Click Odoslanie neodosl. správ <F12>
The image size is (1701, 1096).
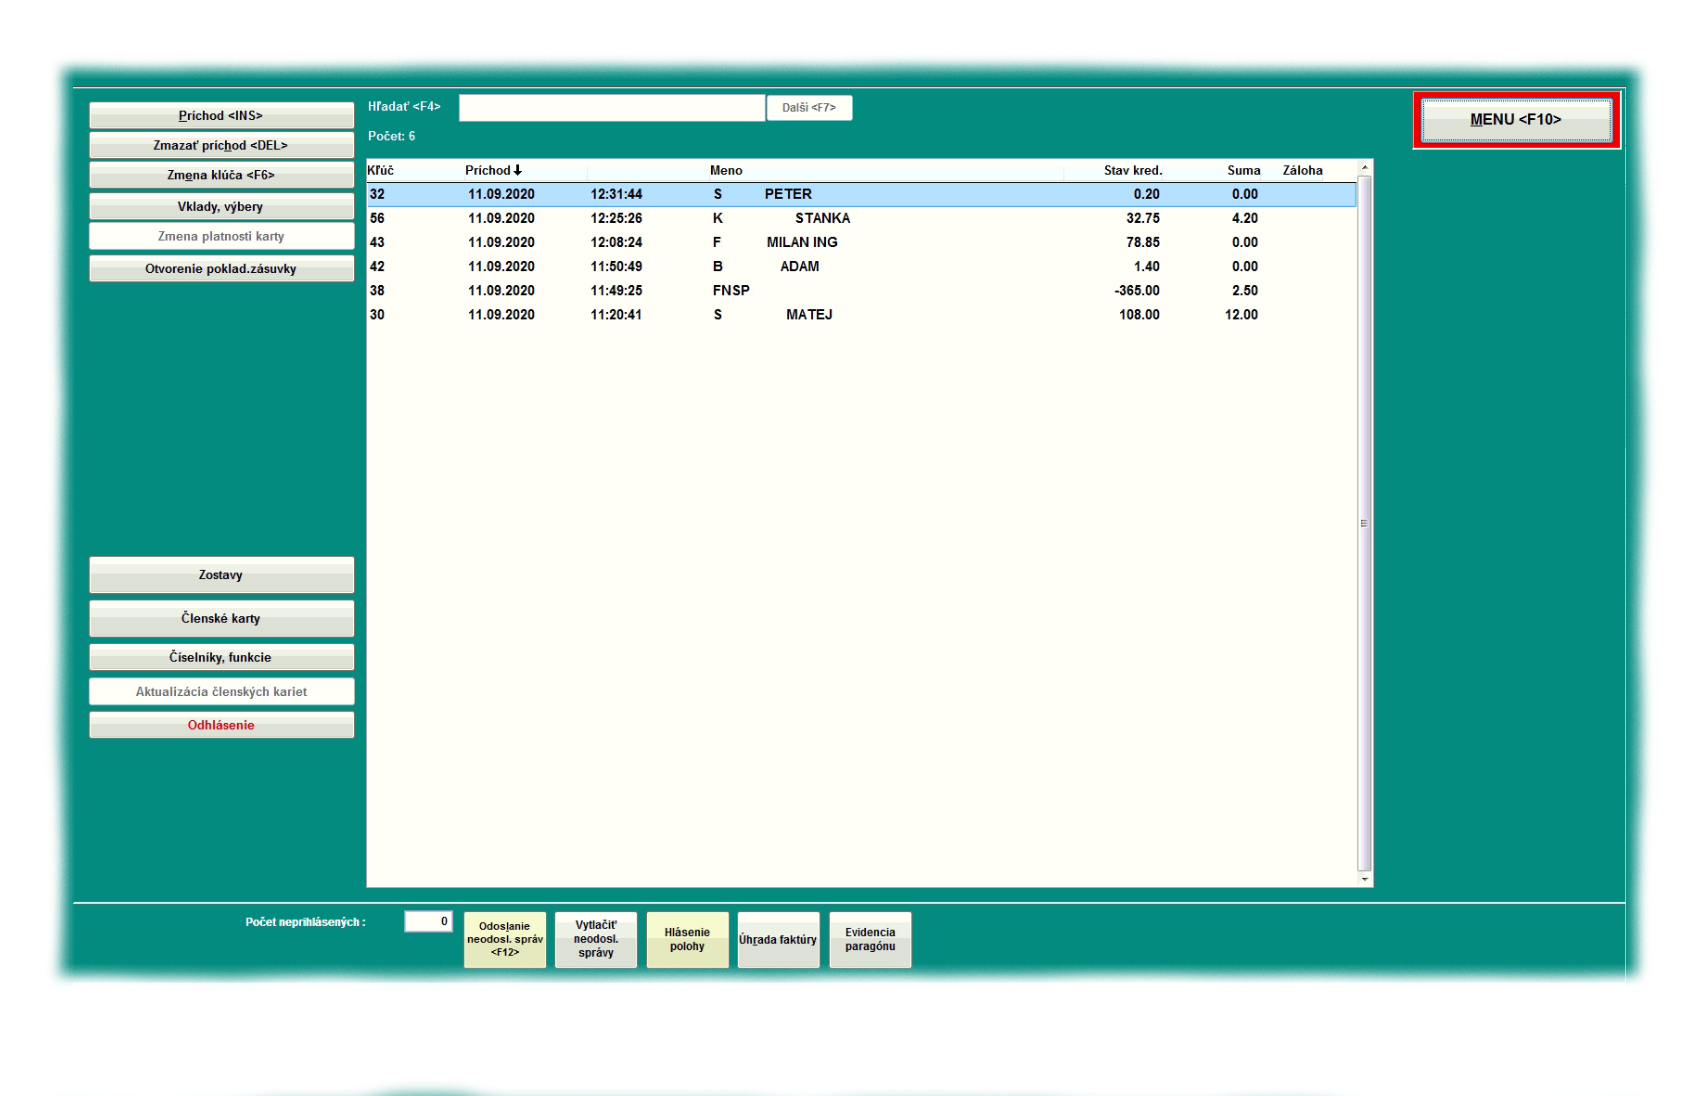click(x=505, y=940)
